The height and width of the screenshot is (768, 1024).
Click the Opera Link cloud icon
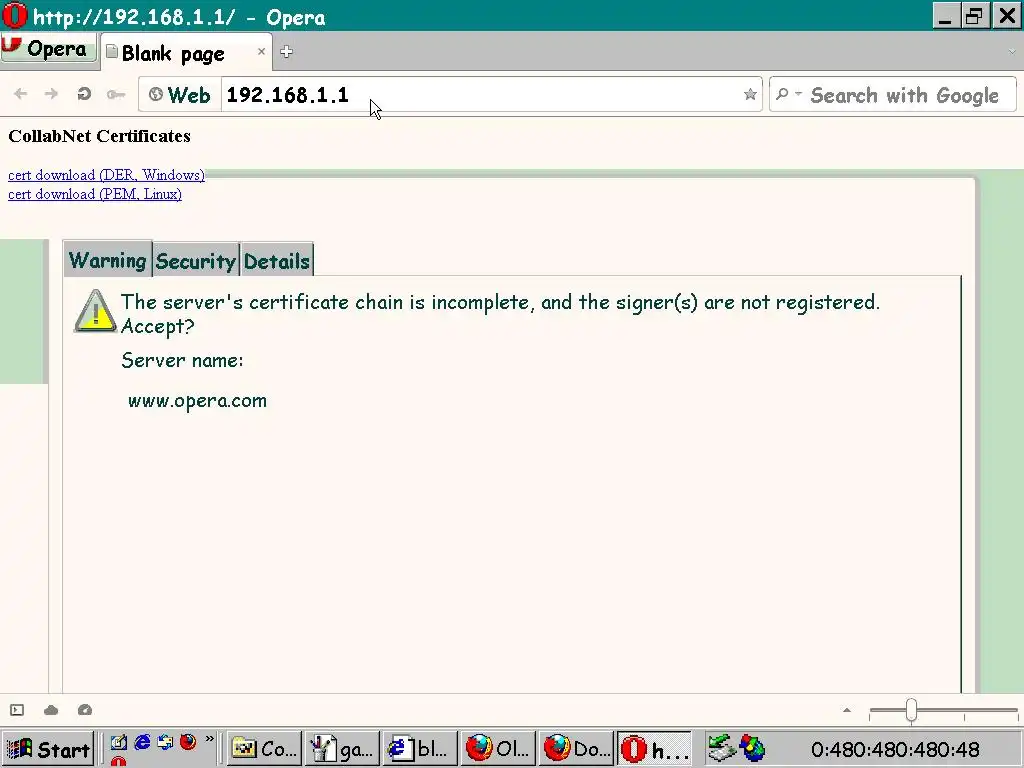pos(51,710)
